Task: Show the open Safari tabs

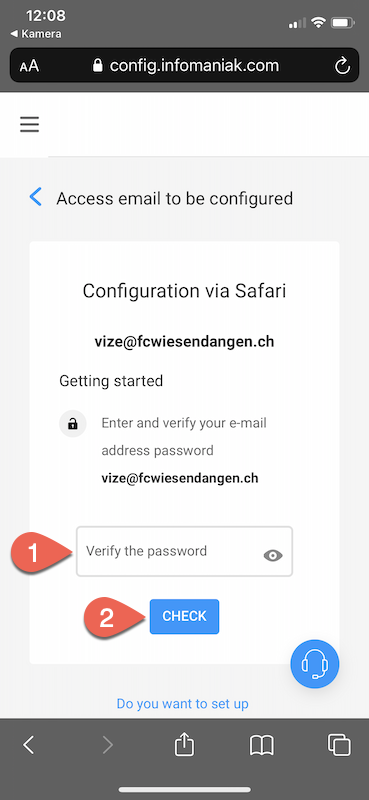Action: (339, 745)
